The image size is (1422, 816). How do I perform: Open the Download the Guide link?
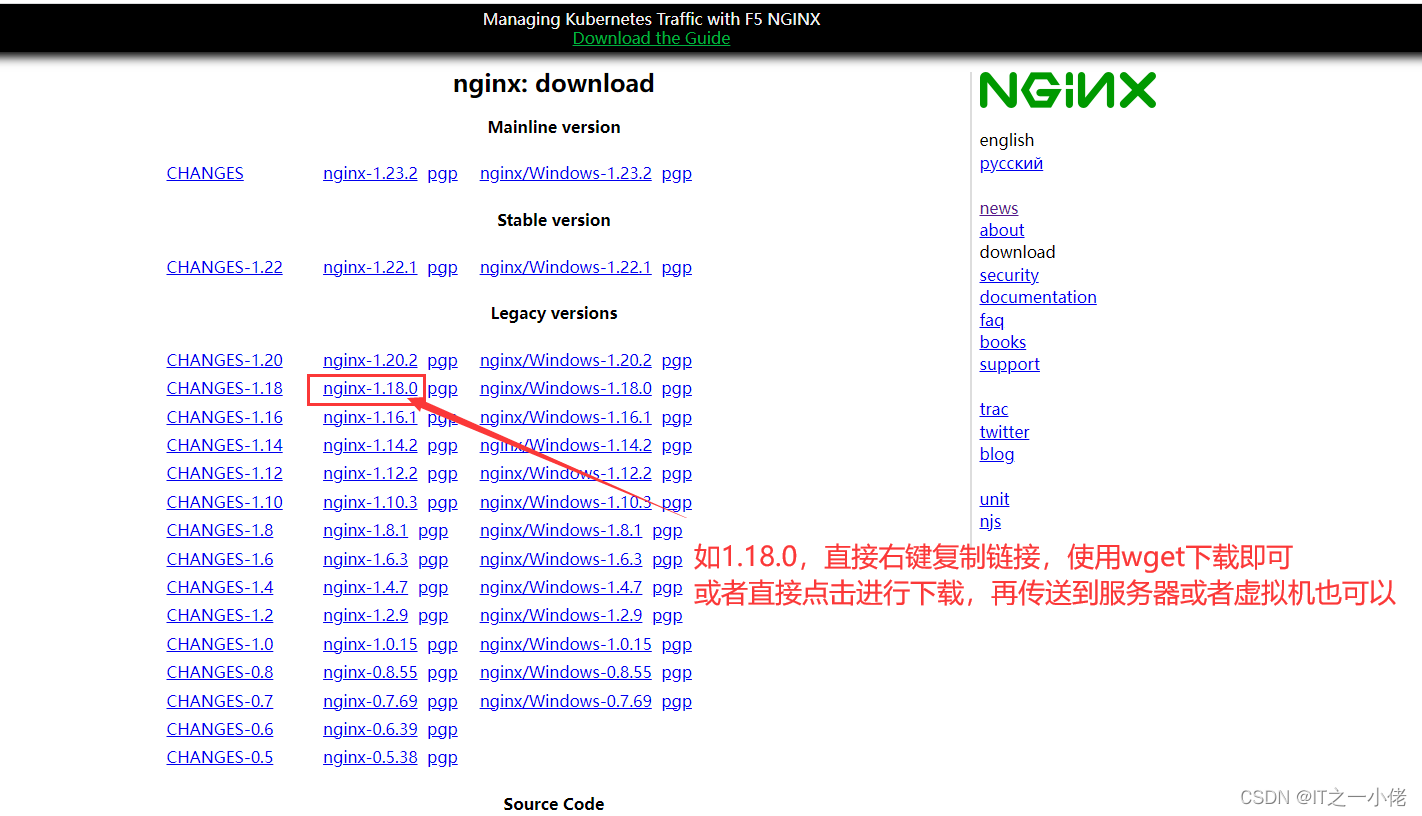651,38
